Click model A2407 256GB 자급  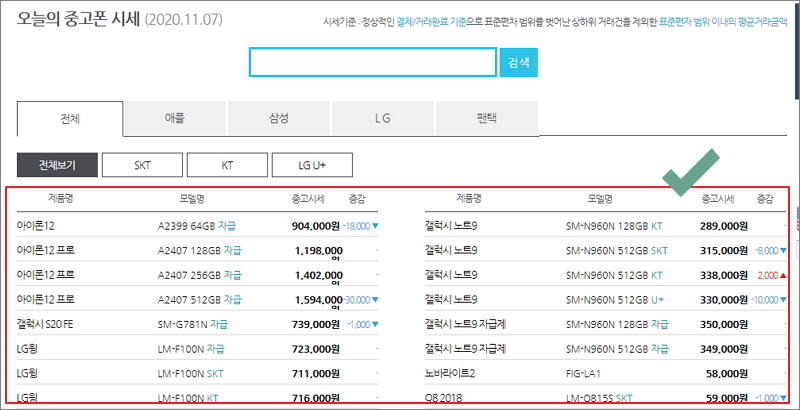(x=200, y=275)
